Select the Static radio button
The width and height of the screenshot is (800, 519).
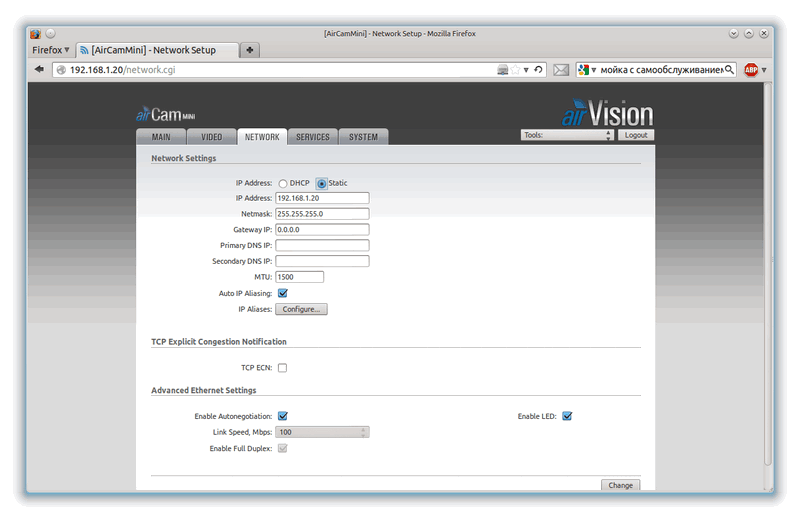point(321,183)
